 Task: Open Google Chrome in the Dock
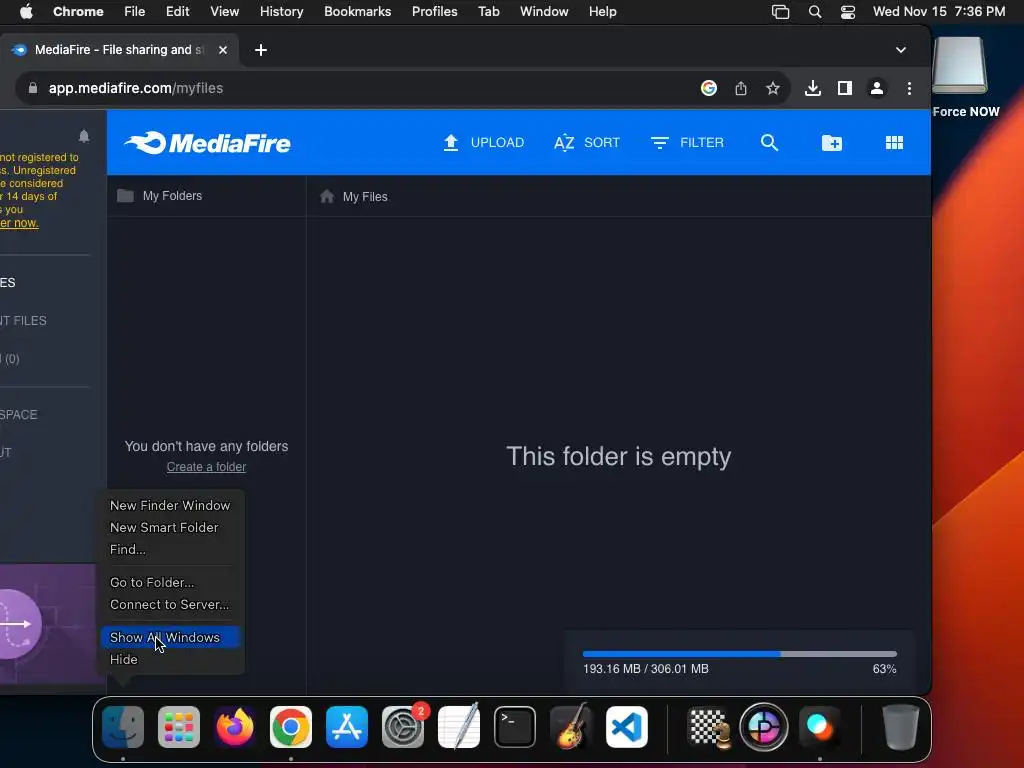click(x=291, y=726)
